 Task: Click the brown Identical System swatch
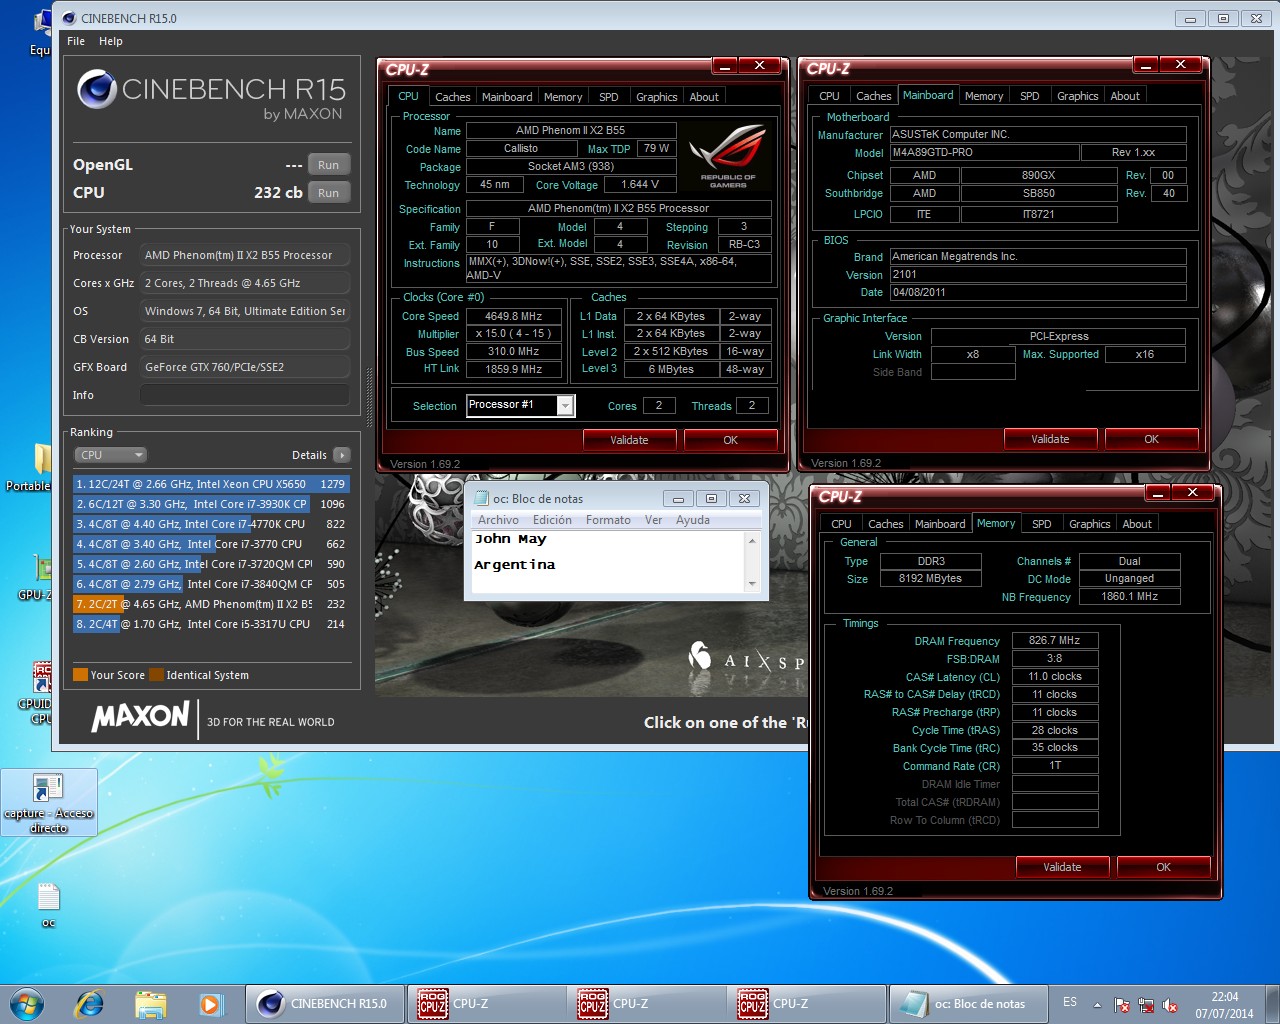pyautogui.click(x=156, y=675)
